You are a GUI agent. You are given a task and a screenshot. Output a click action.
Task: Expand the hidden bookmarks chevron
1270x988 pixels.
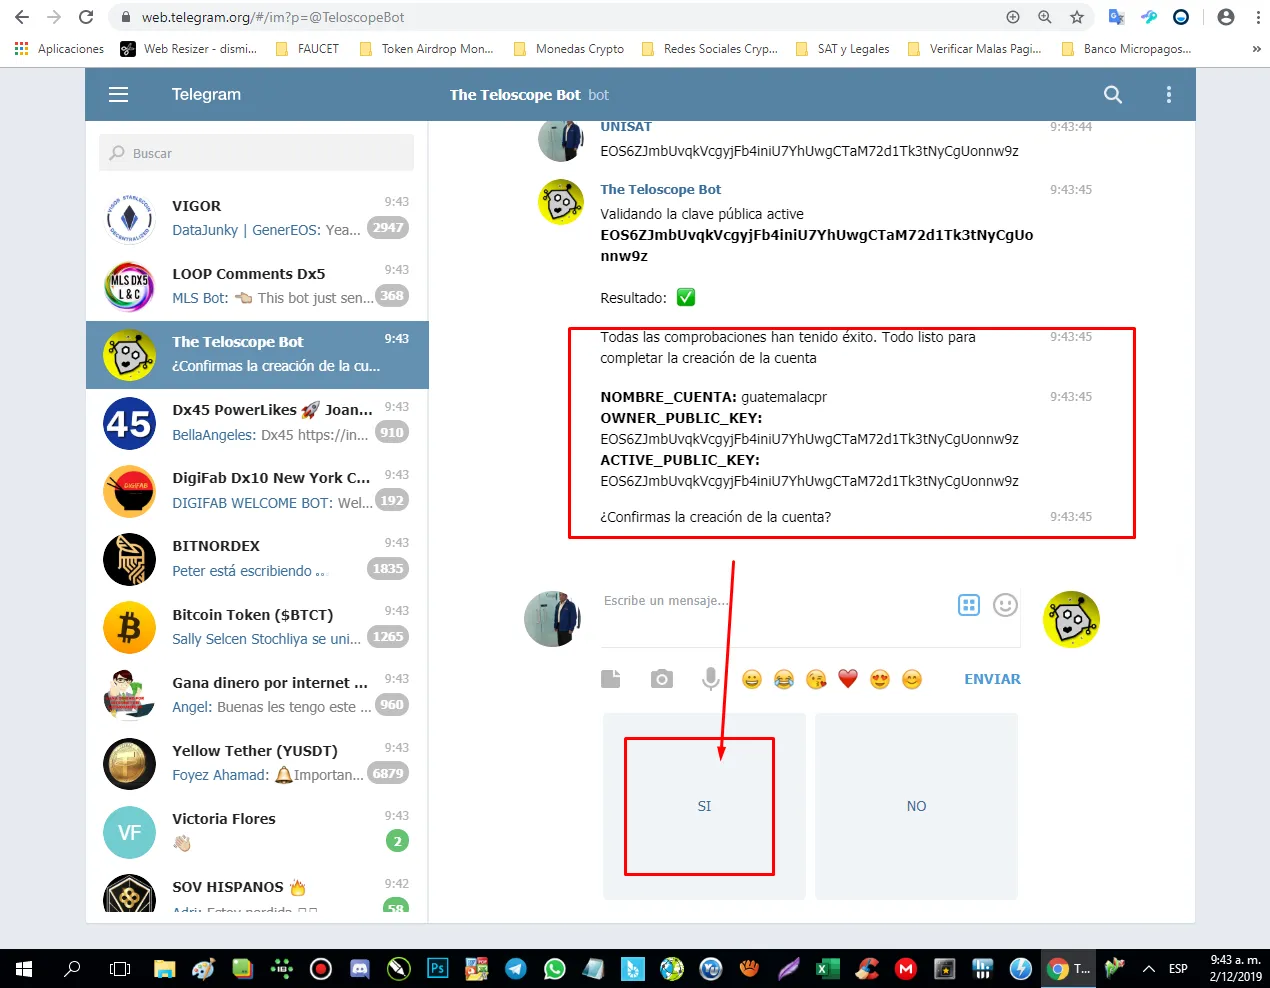(x=1256, y=48)
